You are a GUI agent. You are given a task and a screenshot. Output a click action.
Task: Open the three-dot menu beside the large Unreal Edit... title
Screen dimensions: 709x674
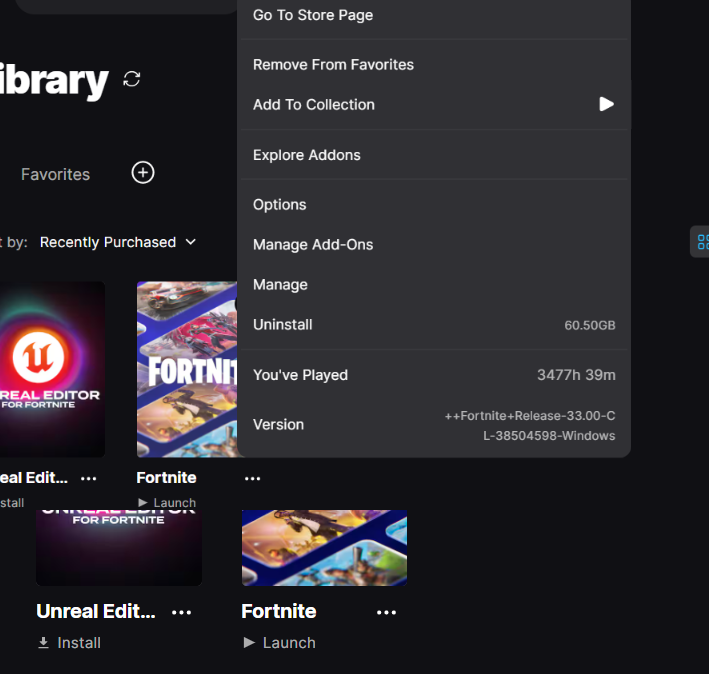[x=182, y=613]
